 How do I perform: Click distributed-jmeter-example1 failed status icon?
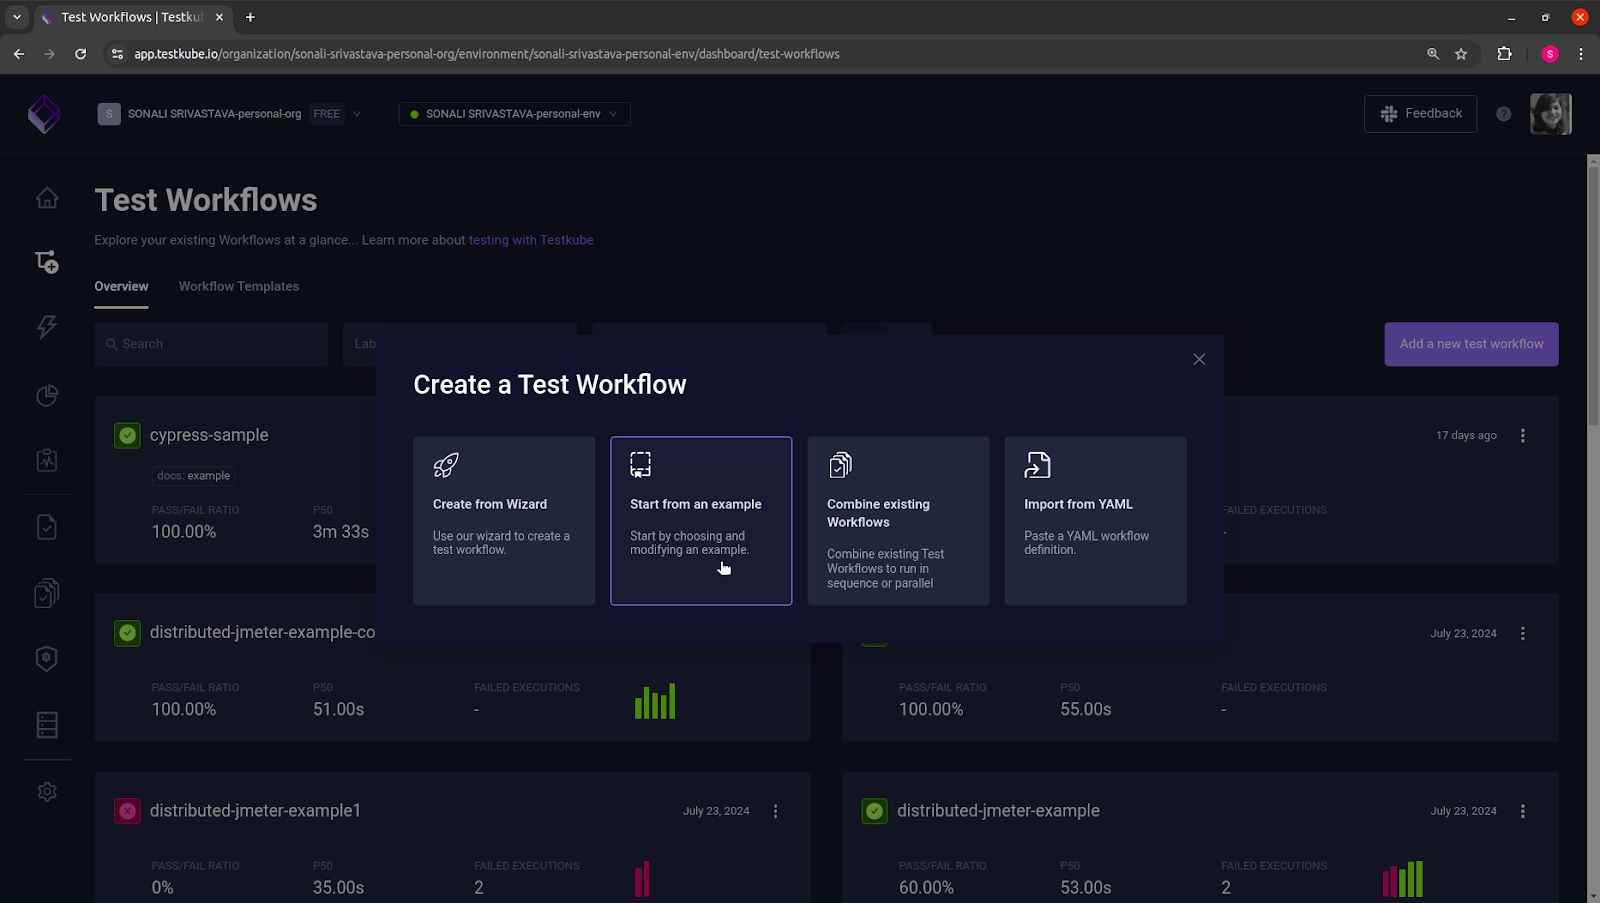127,811
